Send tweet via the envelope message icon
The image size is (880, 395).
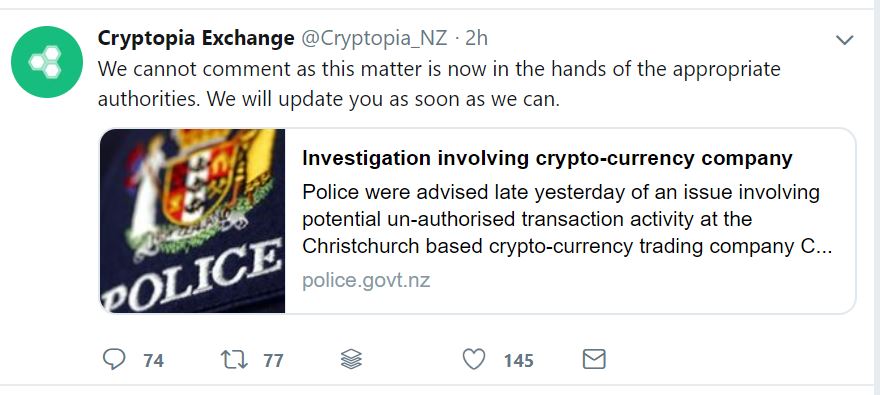594,359
